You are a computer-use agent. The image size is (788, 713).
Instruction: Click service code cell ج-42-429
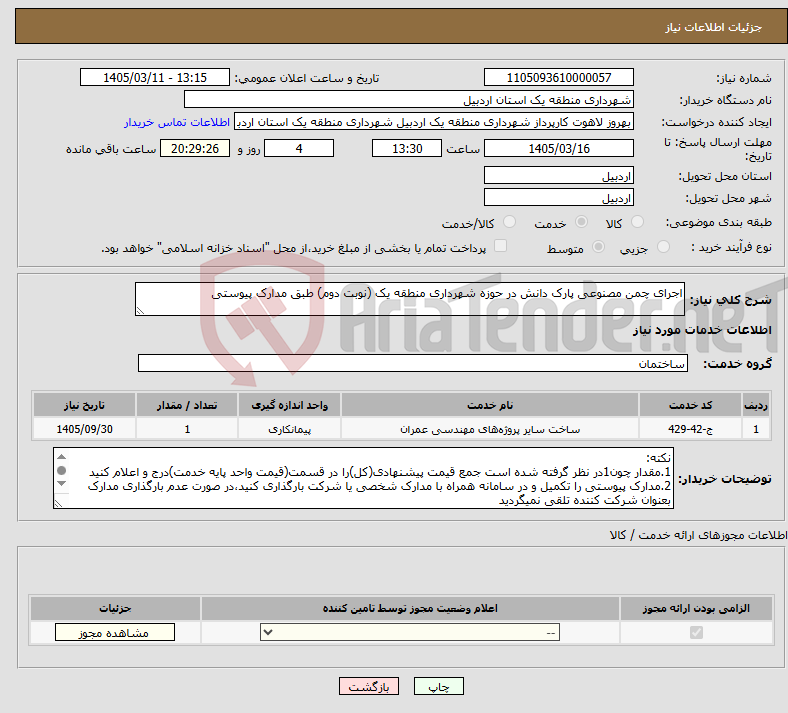(691, 429)
